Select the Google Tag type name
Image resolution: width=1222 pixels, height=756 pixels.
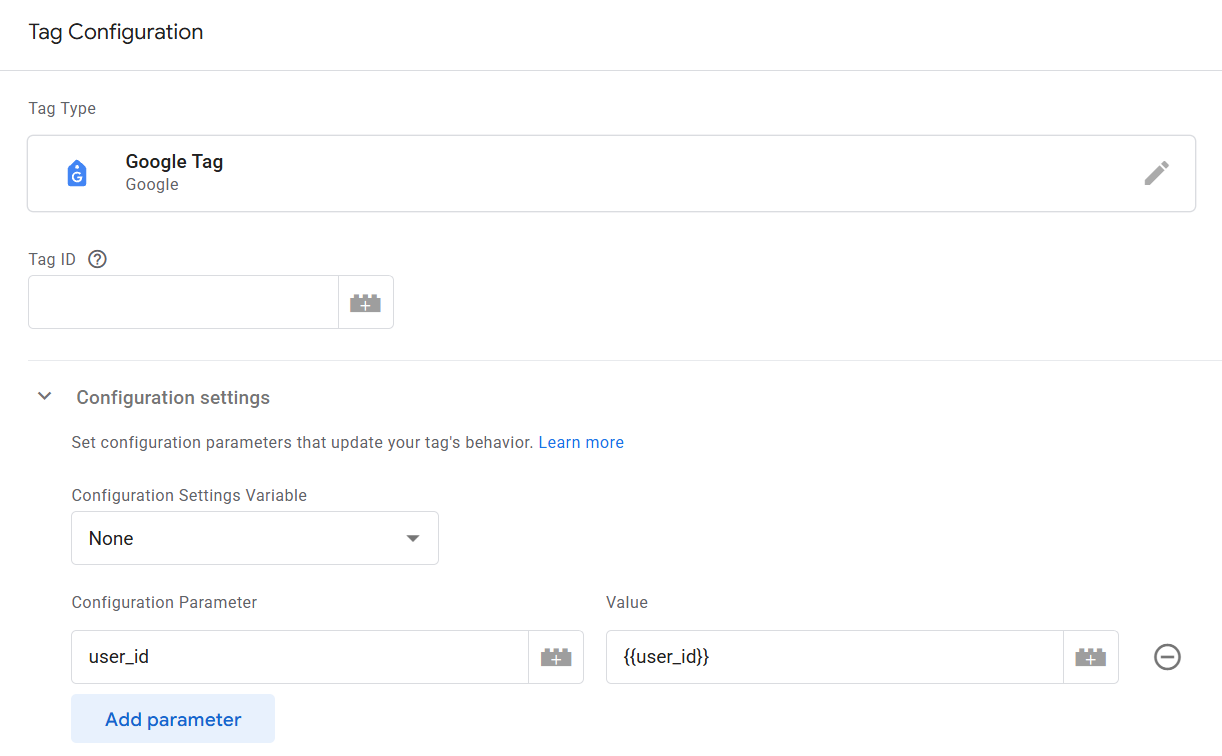(x=174, y=162)
